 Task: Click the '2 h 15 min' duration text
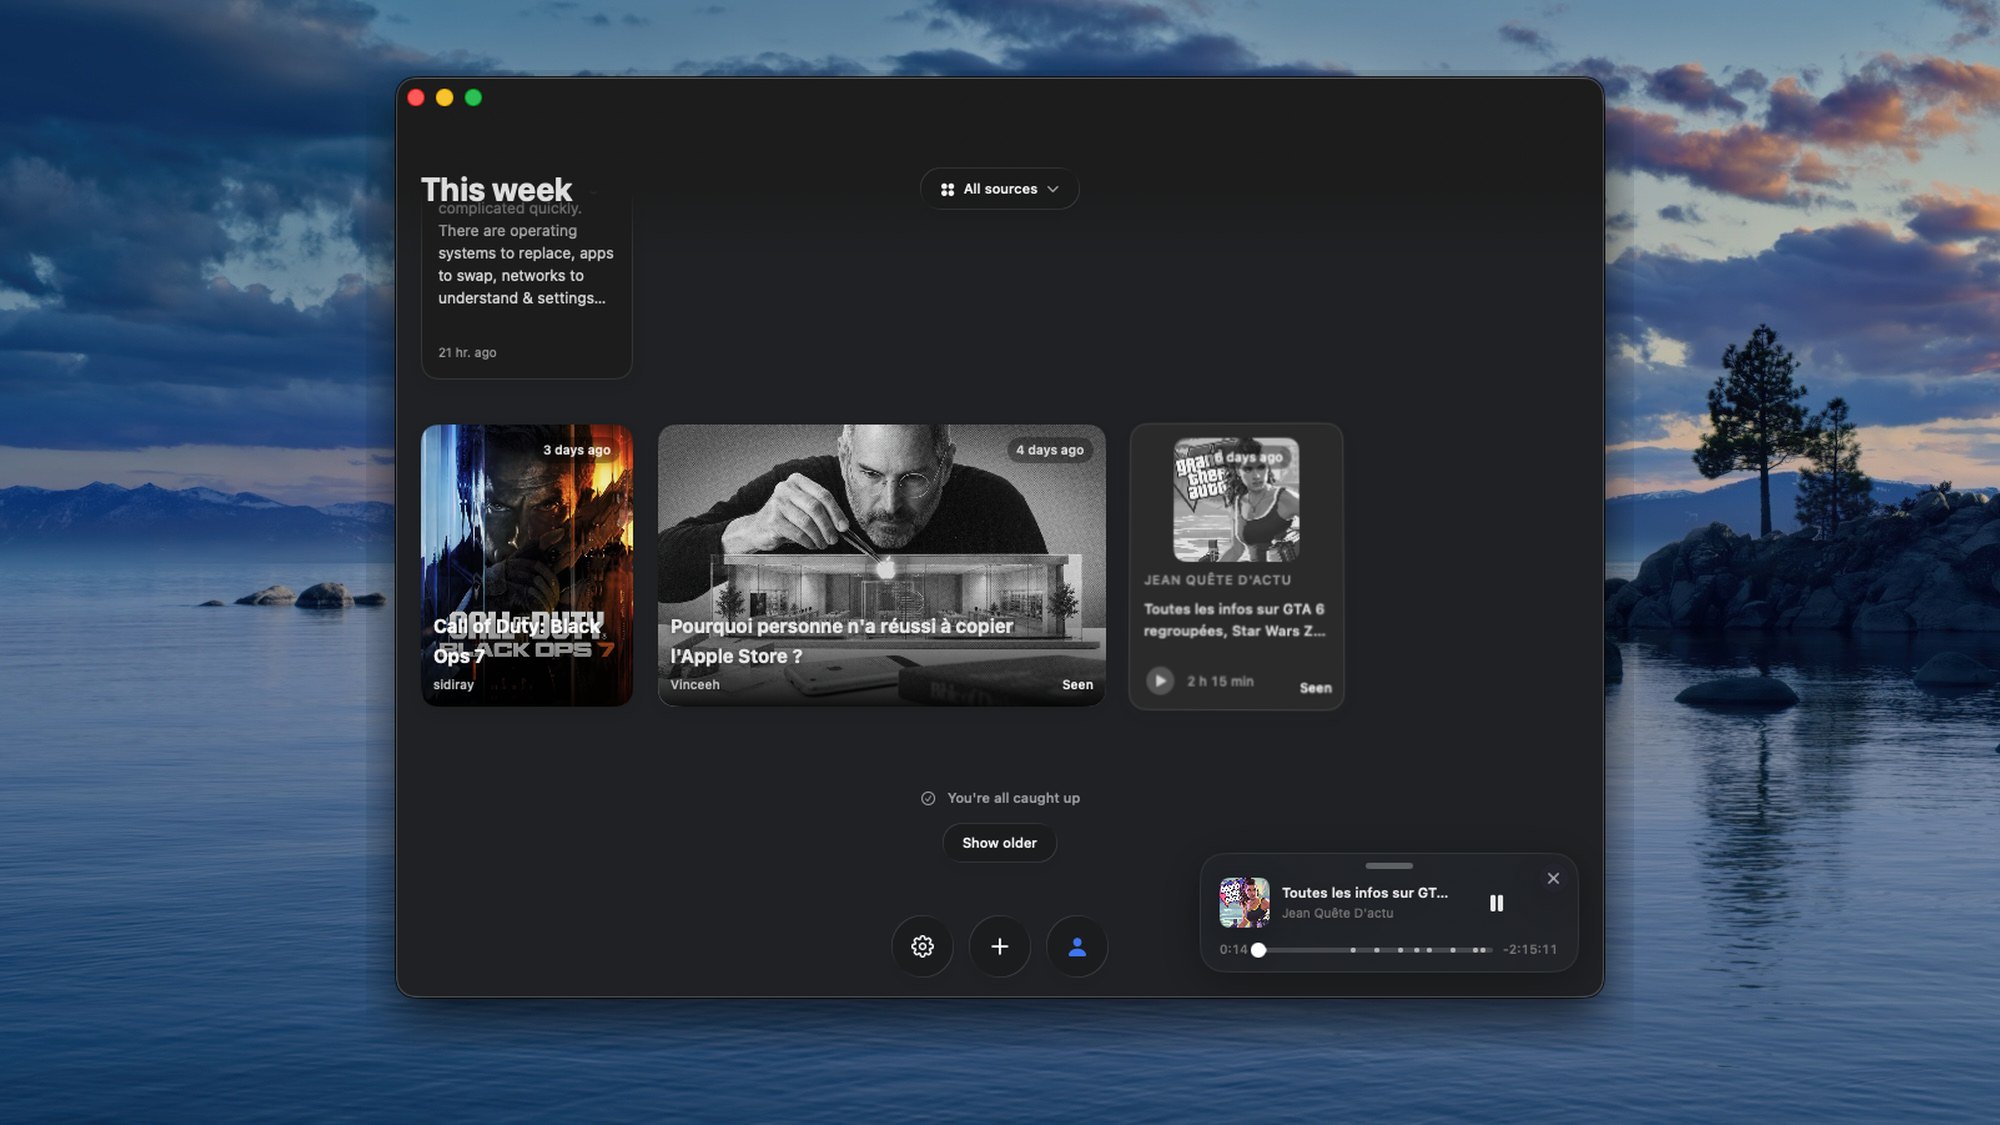point(1220,681)
